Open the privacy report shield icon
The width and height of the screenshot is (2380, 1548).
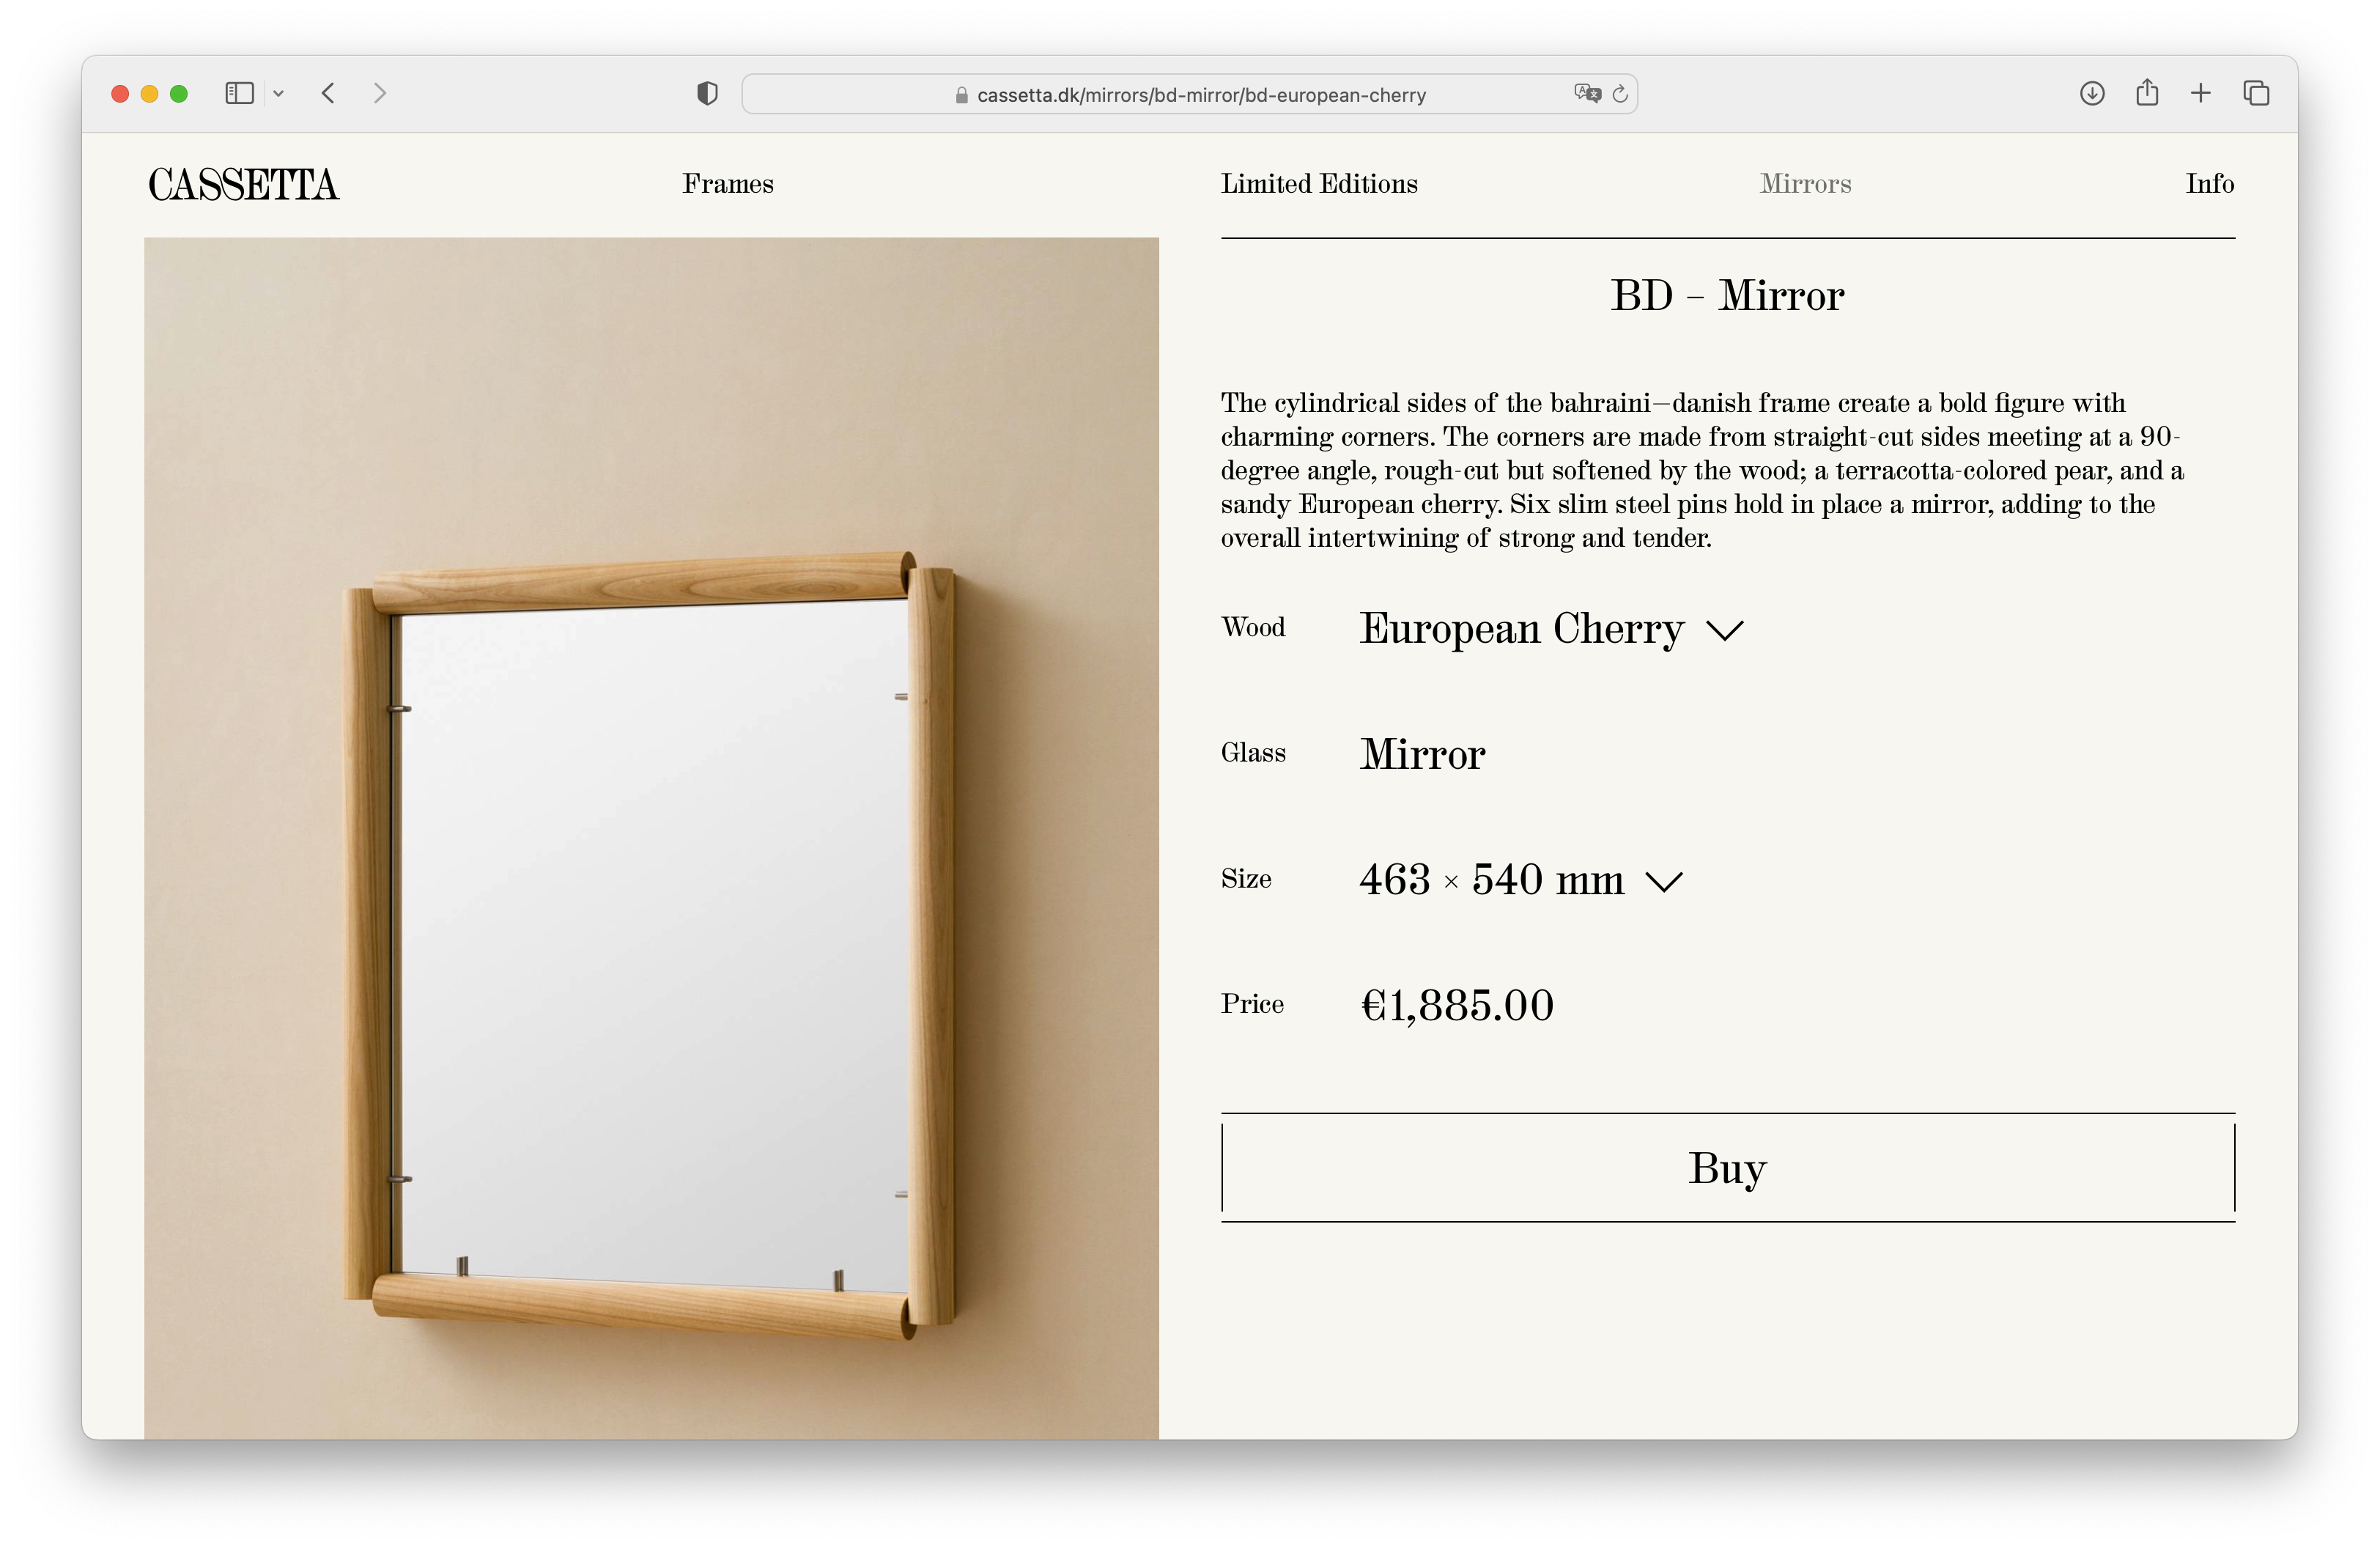707,93
